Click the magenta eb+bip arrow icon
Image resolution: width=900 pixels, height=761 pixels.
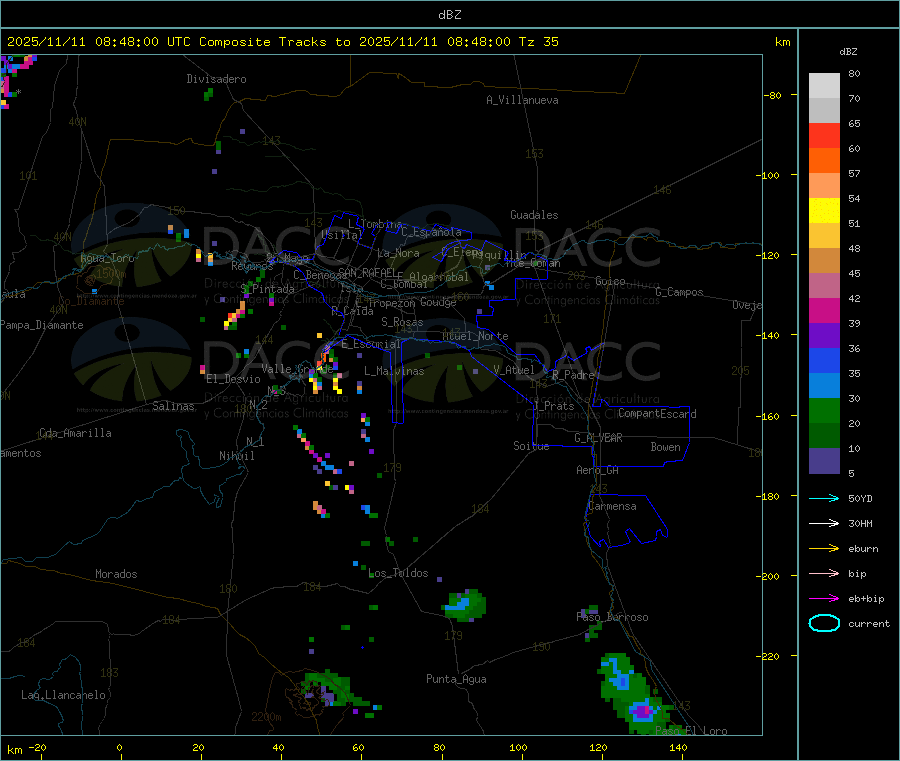coord(824,598)
